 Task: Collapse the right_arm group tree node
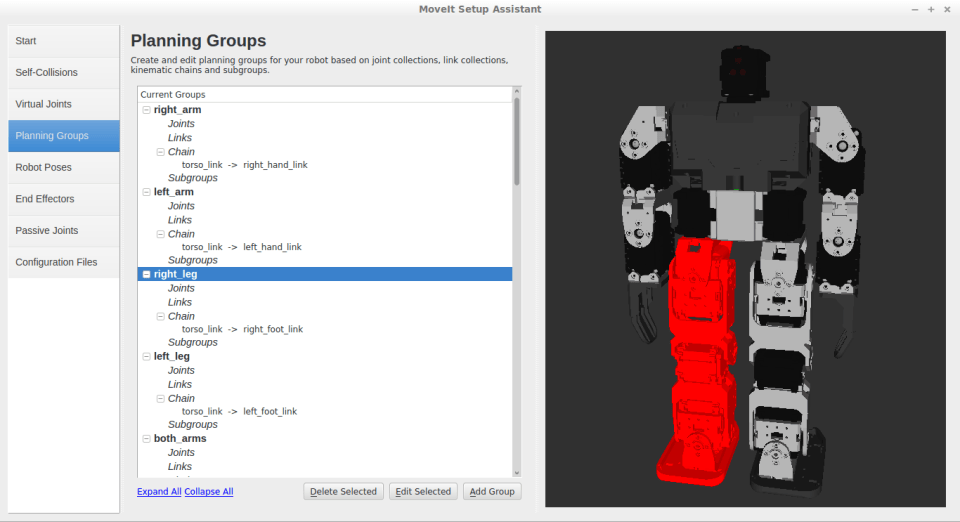click(x=147, y=110)
